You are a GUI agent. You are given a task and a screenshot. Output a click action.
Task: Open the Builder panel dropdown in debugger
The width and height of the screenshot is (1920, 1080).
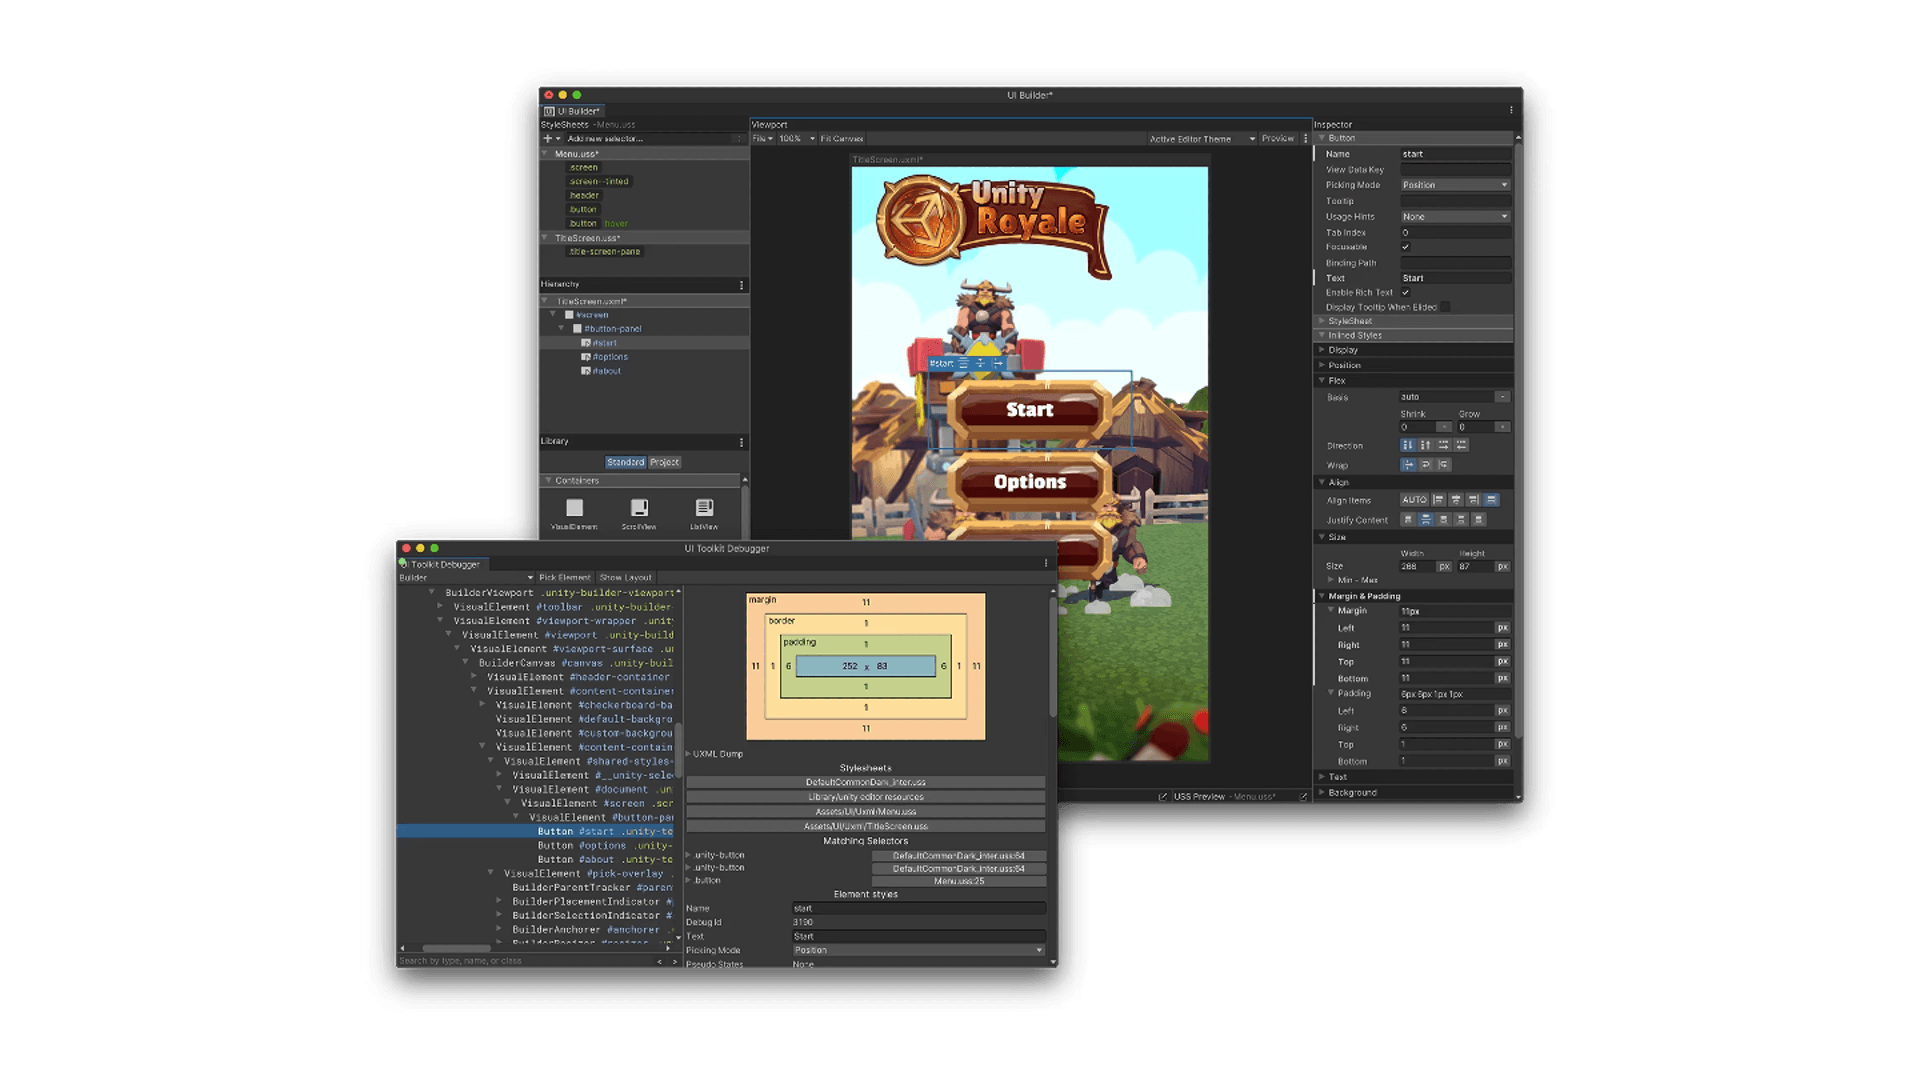click(x=466, y=578)
